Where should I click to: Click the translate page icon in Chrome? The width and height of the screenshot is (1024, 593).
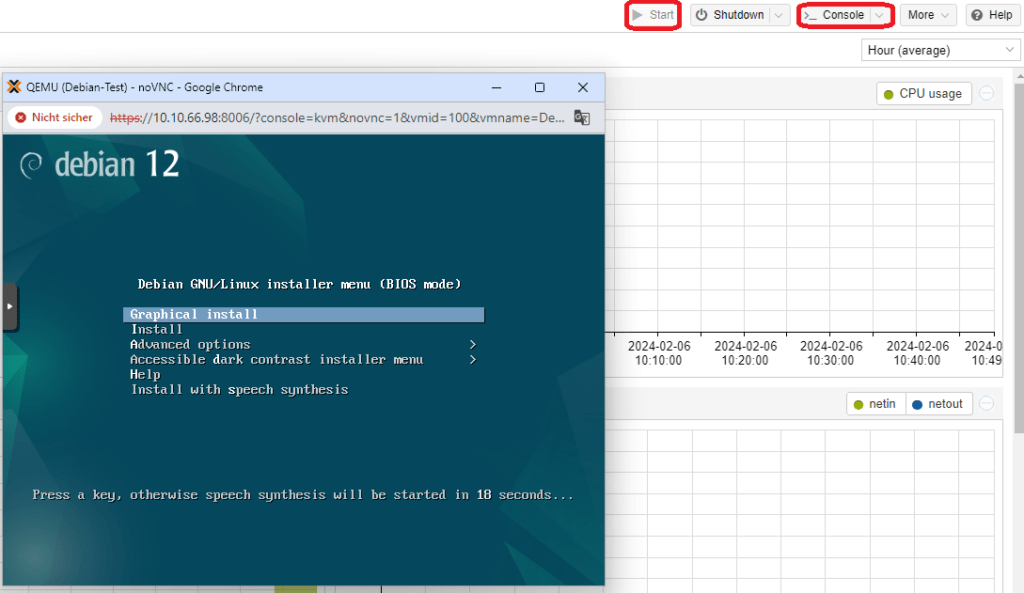pos(582,118)
